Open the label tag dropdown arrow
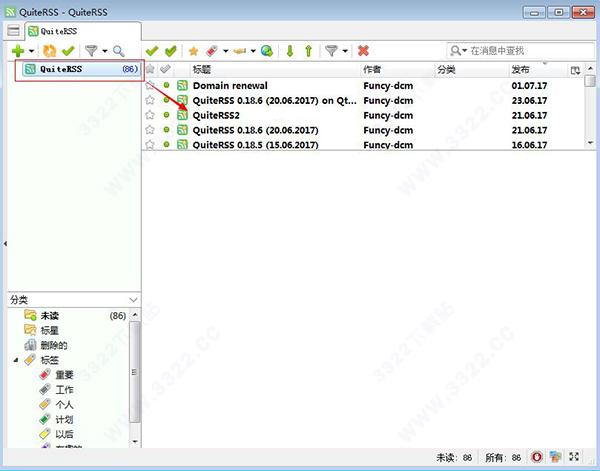 (226, 51)
